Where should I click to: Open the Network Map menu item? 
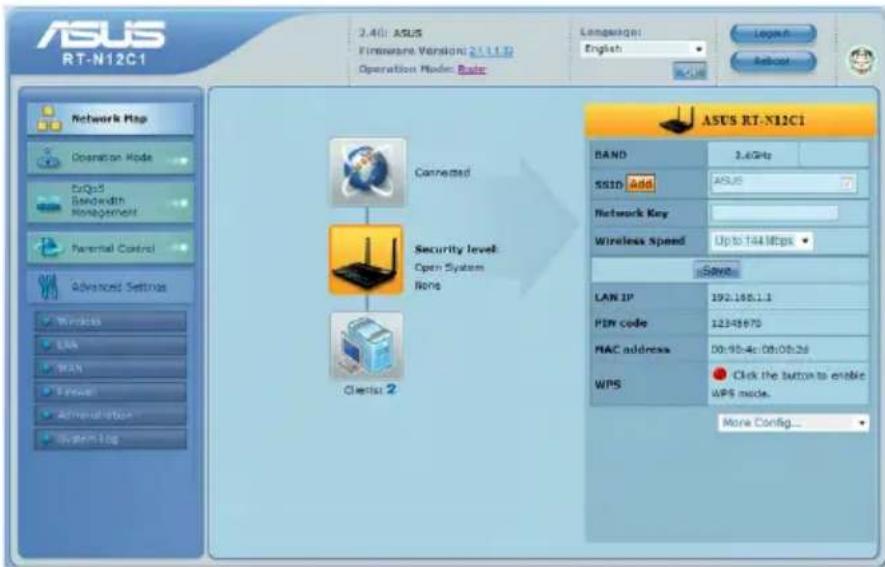pyautogui.click(x=110, y=118)
